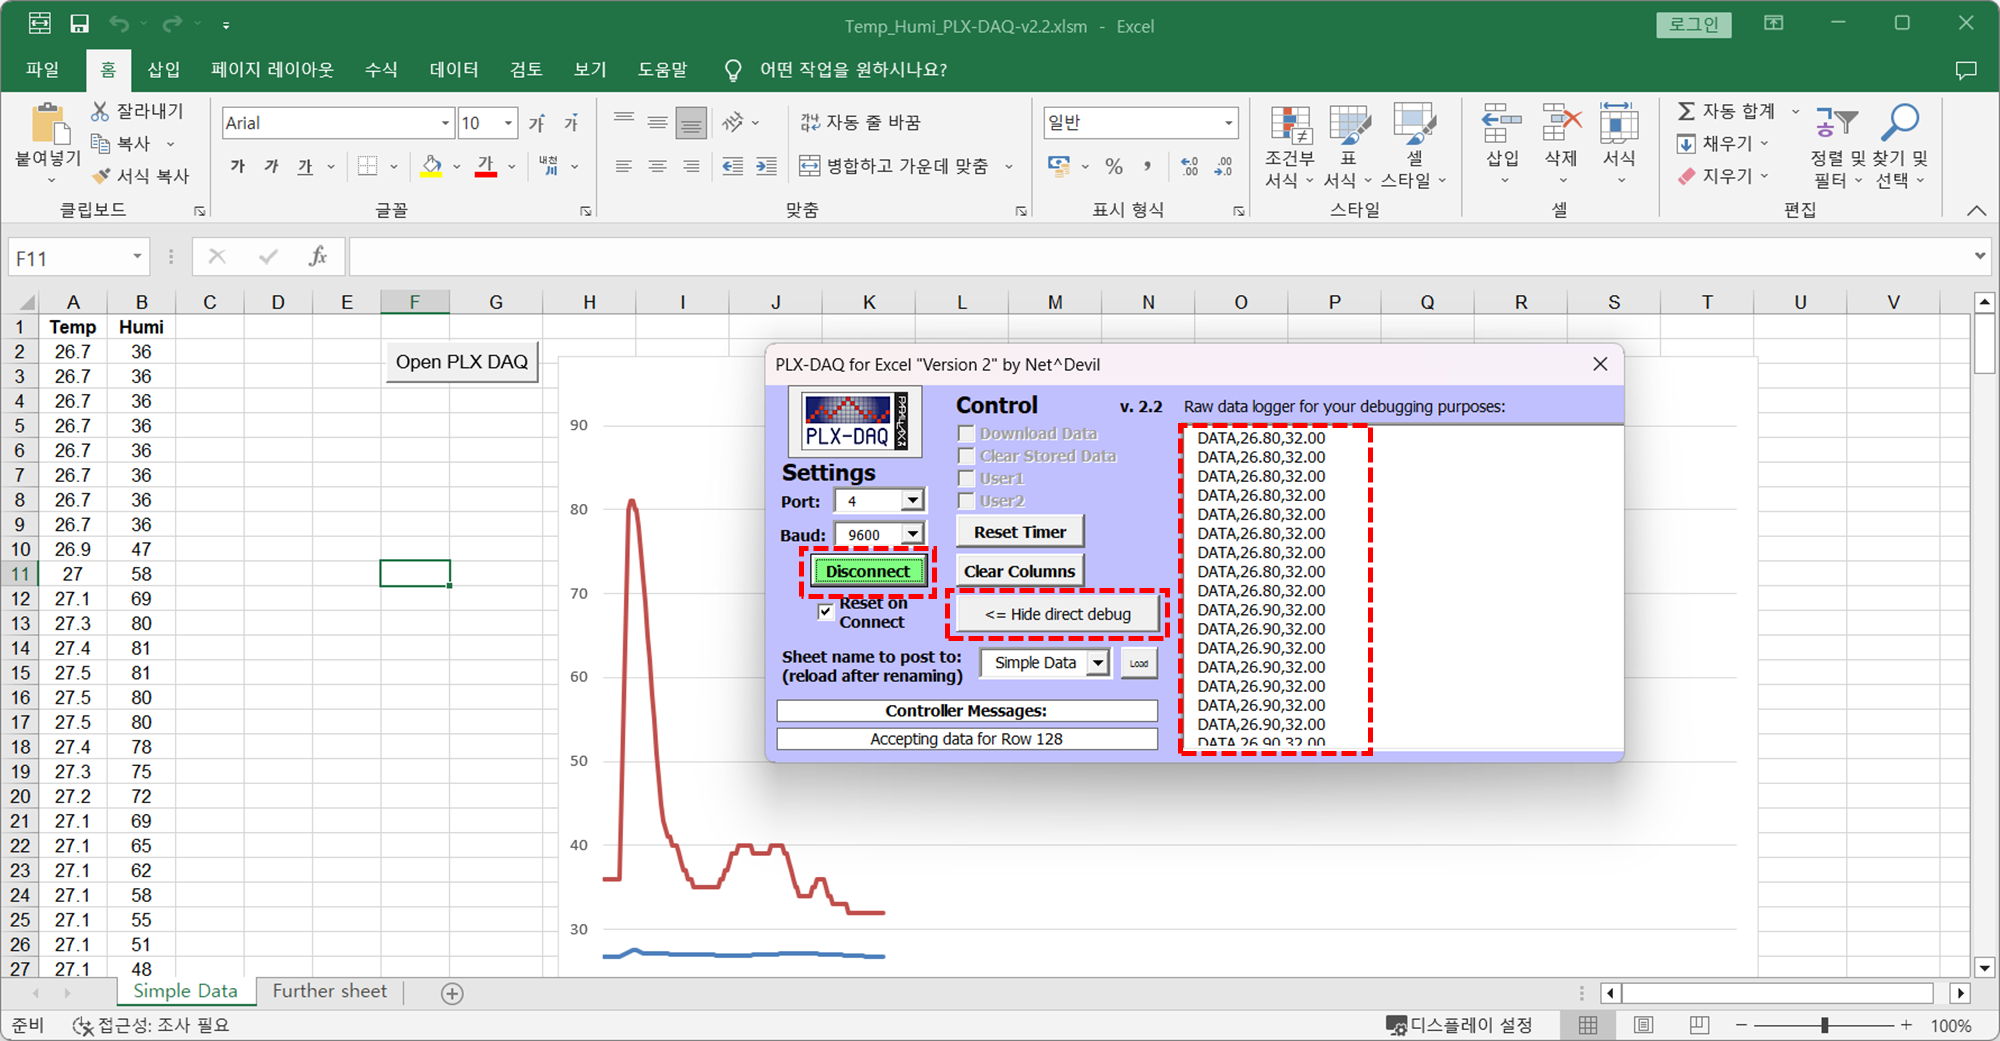Expand the formula bar
This screenshot has width=2000, height=1041.
[x=1979, y=256]
